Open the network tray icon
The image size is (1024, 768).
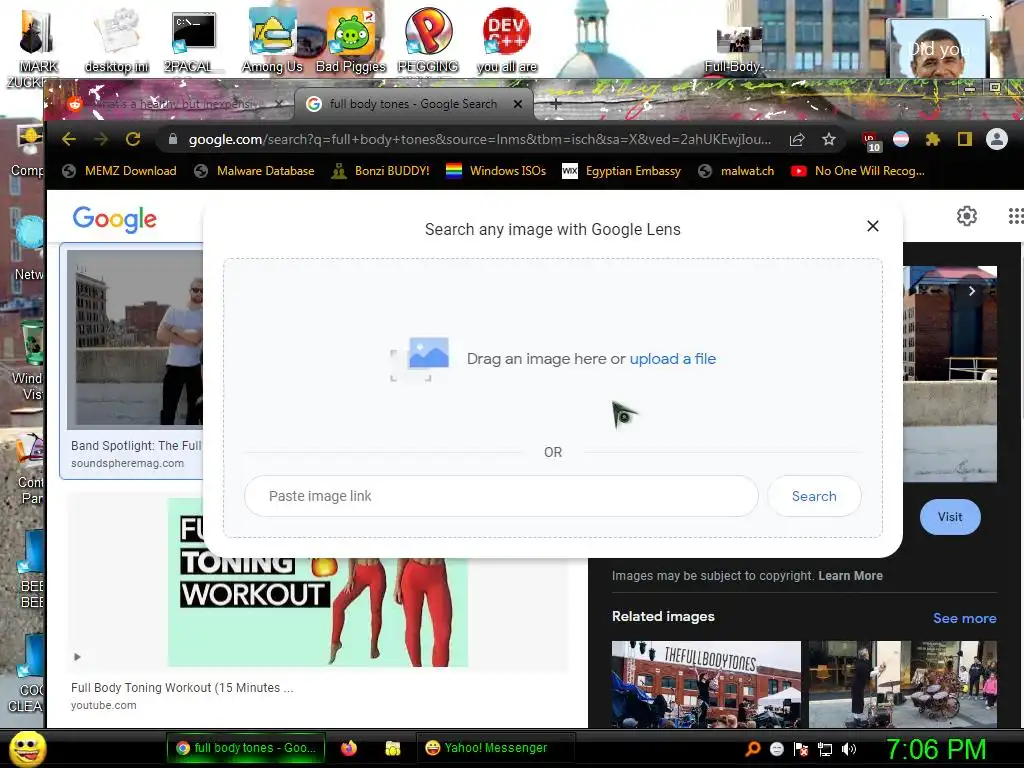coord(825,750)
